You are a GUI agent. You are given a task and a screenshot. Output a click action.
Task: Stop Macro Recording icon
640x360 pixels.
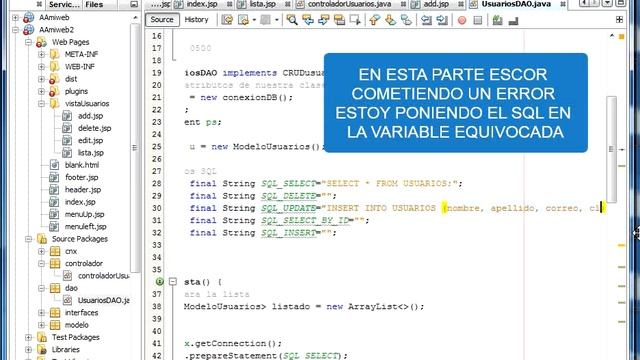tap(478, 20)
